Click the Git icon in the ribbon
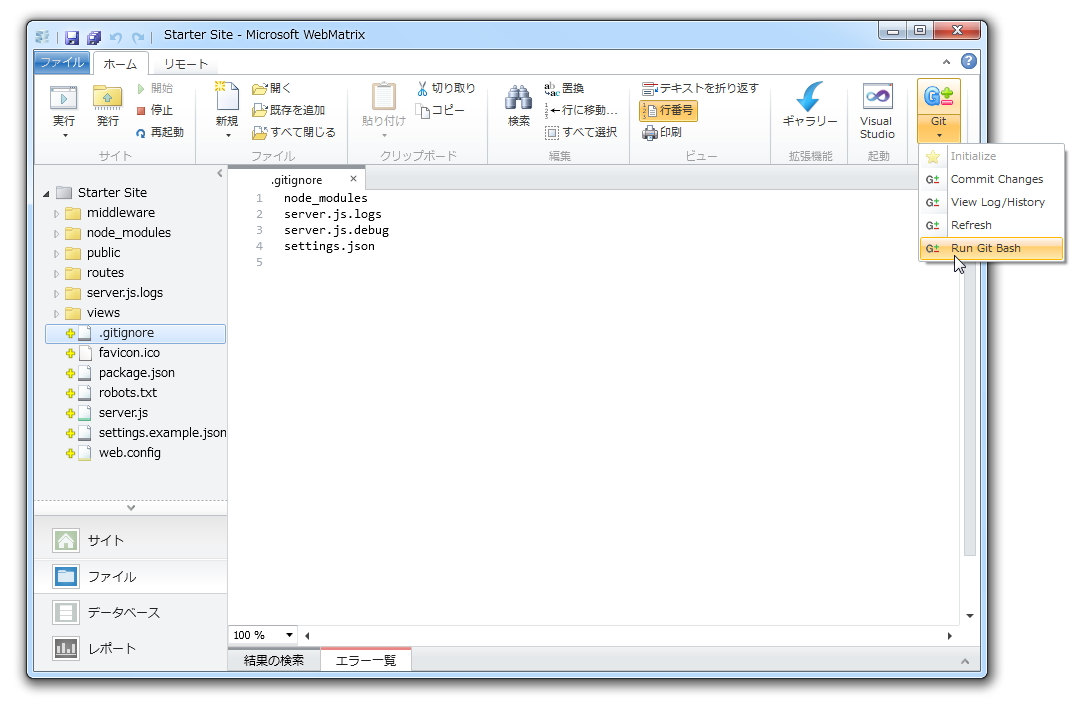This screenshot has height=701, width=1080. 937,95
